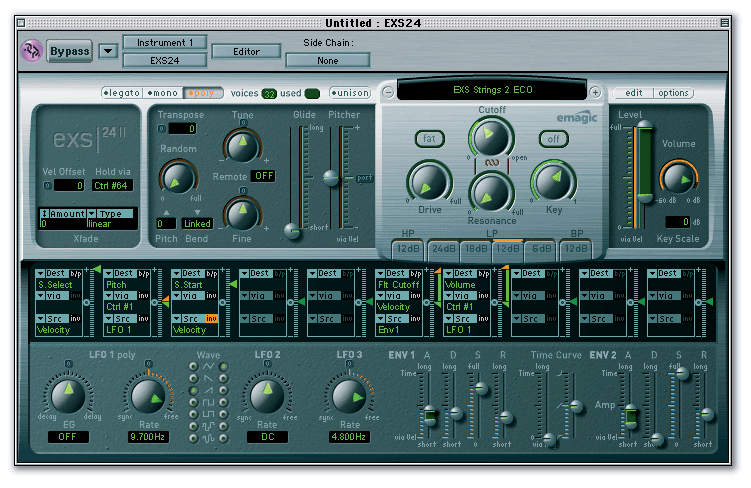This screenshot has width=751, height=488.
Task: Select square wave for LFO 1
Action: (x=193, y=402)
